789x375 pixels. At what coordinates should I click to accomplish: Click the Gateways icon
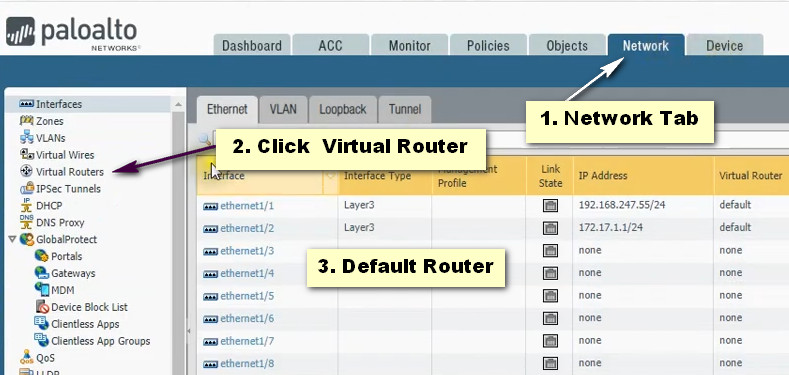(41, 273)
